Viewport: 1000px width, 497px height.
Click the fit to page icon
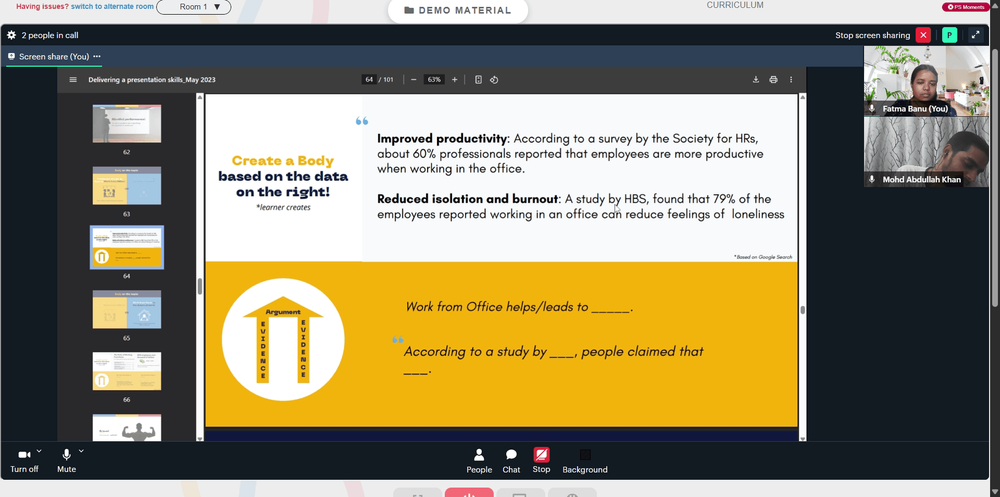(478, 80)
